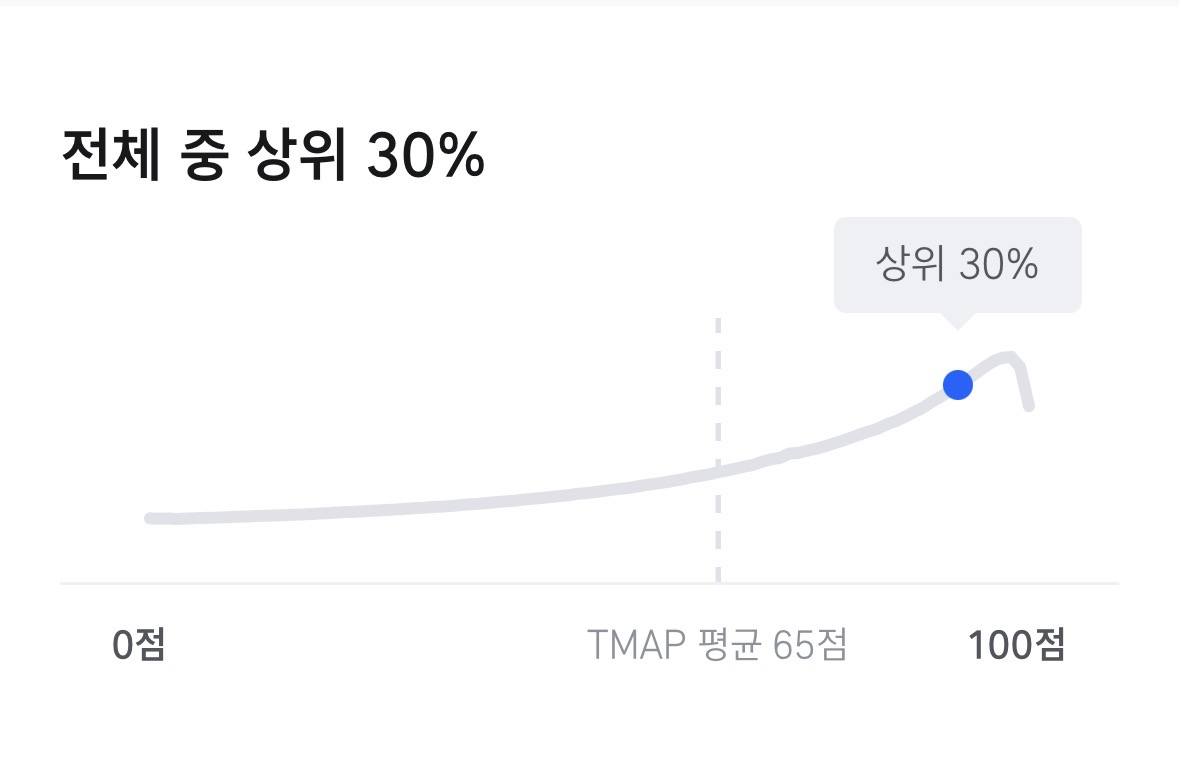This screenshot has width=1179, height=768.
Task: Click the left starting end of the gray curve
Action: click(151, 518)
